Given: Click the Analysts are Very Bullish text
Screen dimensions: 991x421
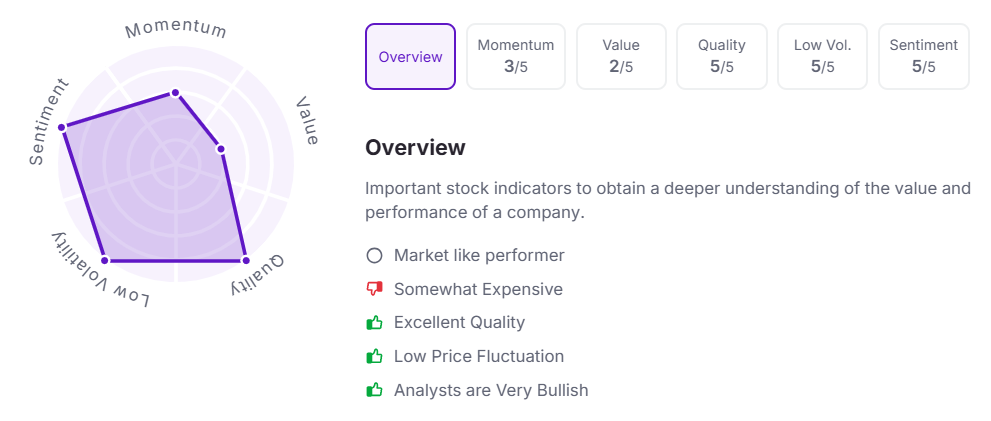Looking at the screenshot, I should [x=491, y=390].
